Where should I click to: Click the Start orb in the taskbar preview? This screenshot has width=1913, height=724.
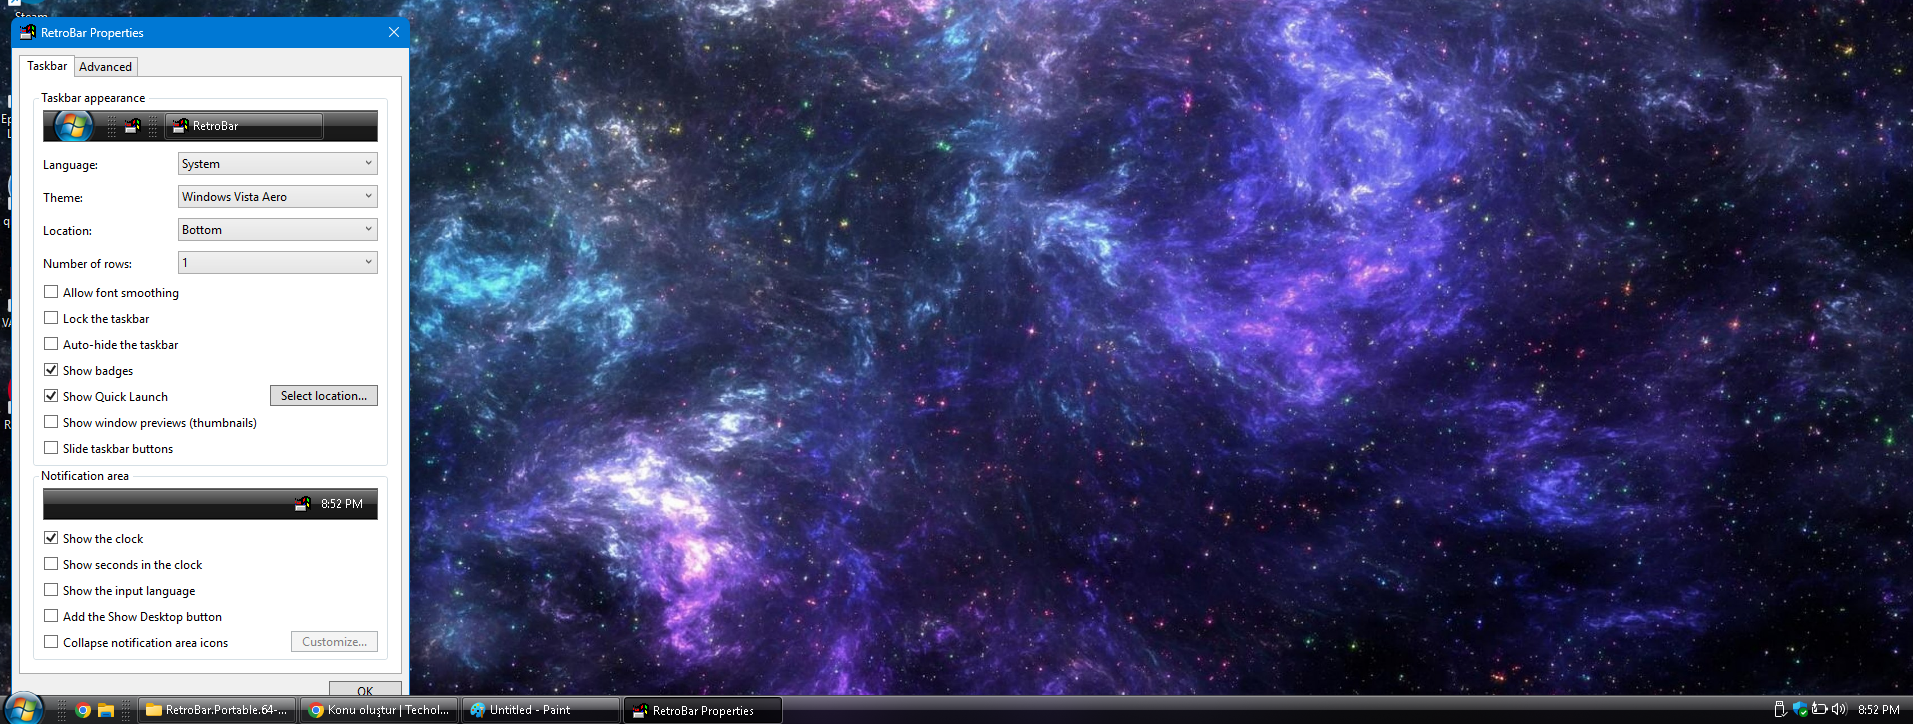coord(73,126)
